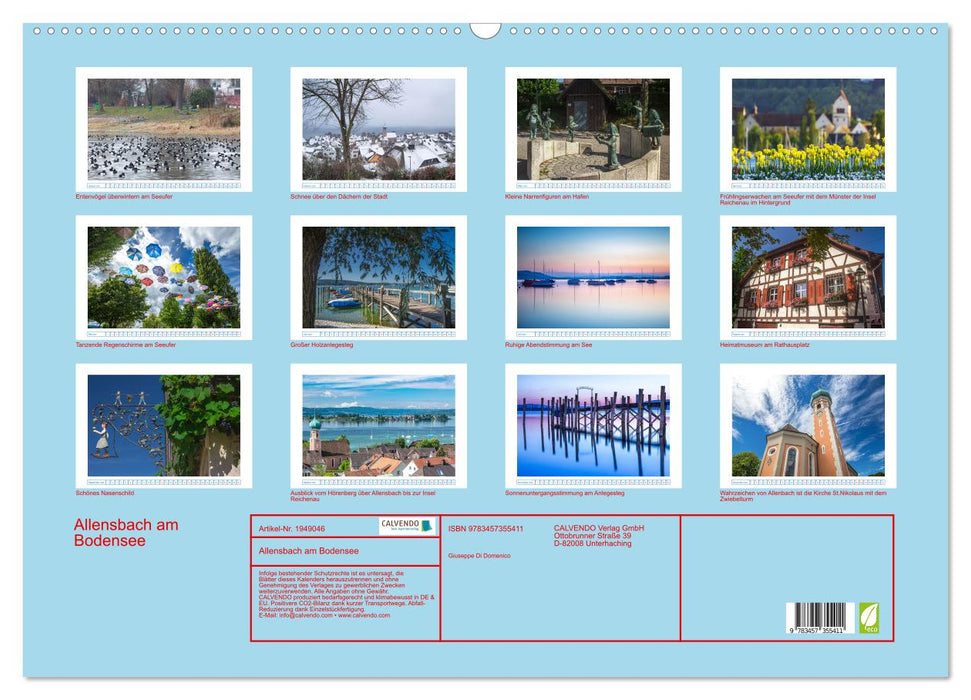Click the CALVENDO publisher logo
971x700 pixels.
405,524
